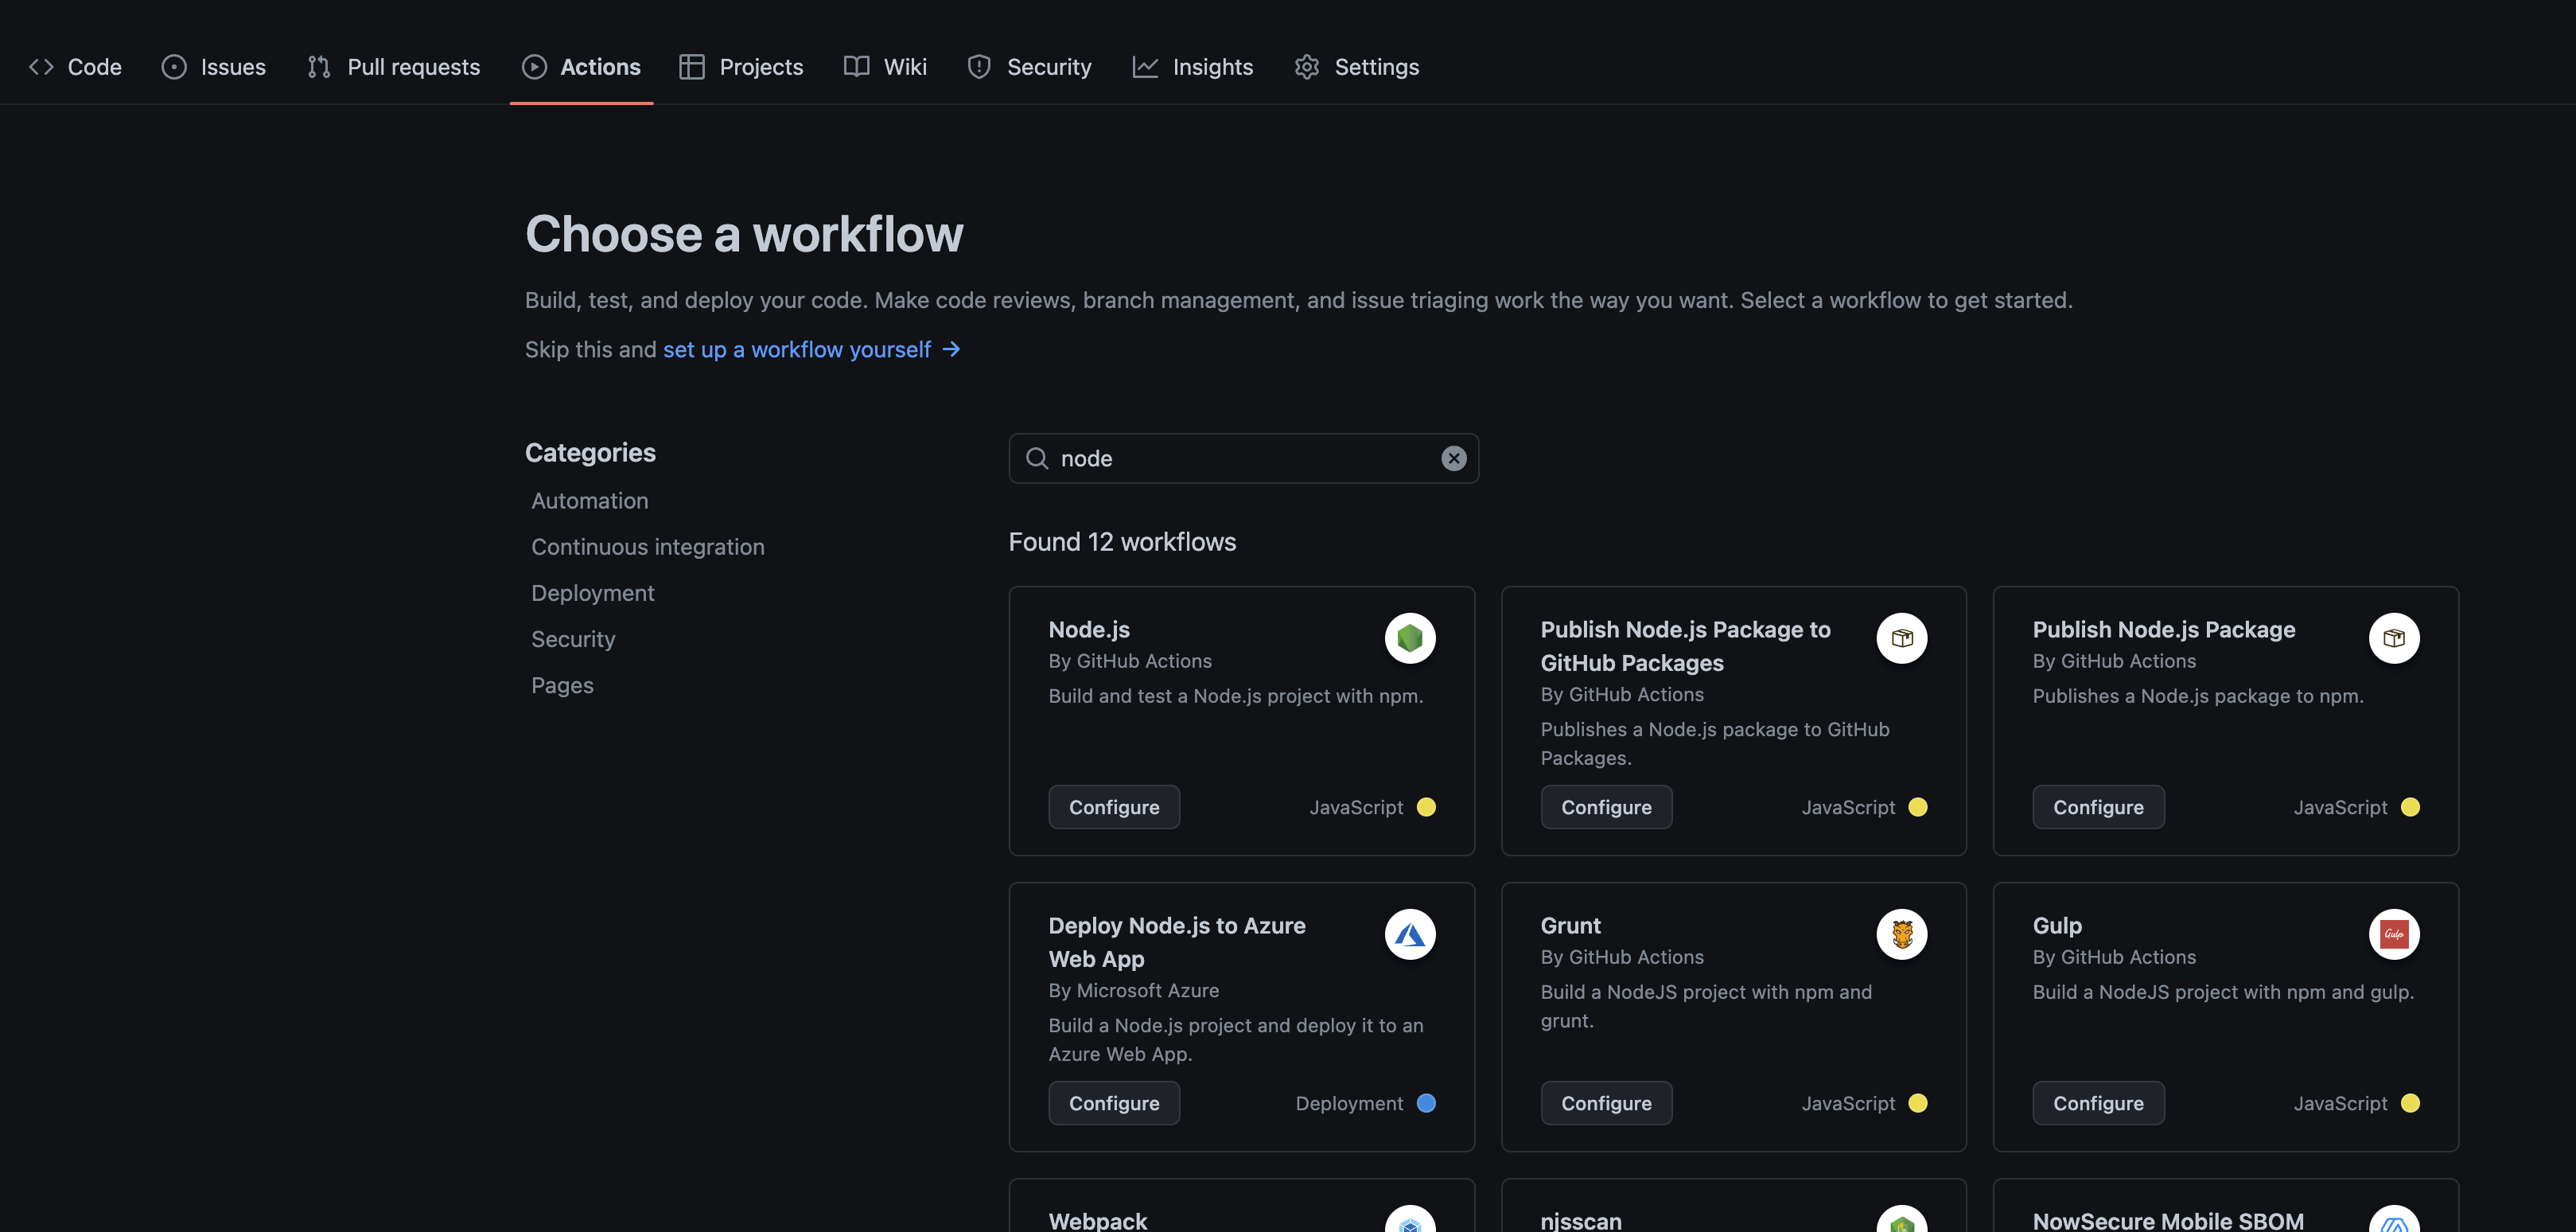The height and width of the screenshot is (1232, 2576).
Task: Select the Continuous integration category
Action: coord(647,547)
